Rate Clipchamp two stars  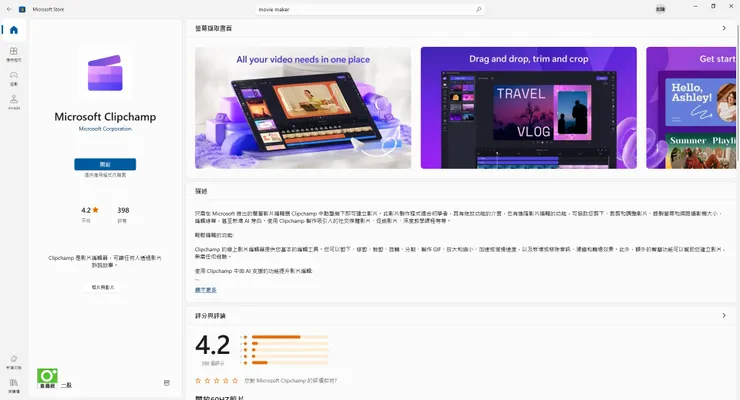pyautogui.click(x=207, y=380)
